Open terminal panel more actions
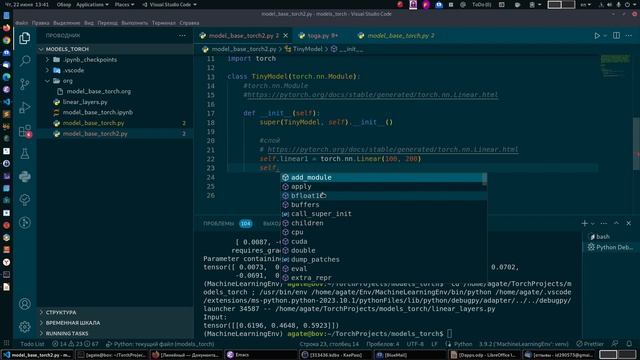640x360 pixels. pyautogui.click(x=604, y=223)
